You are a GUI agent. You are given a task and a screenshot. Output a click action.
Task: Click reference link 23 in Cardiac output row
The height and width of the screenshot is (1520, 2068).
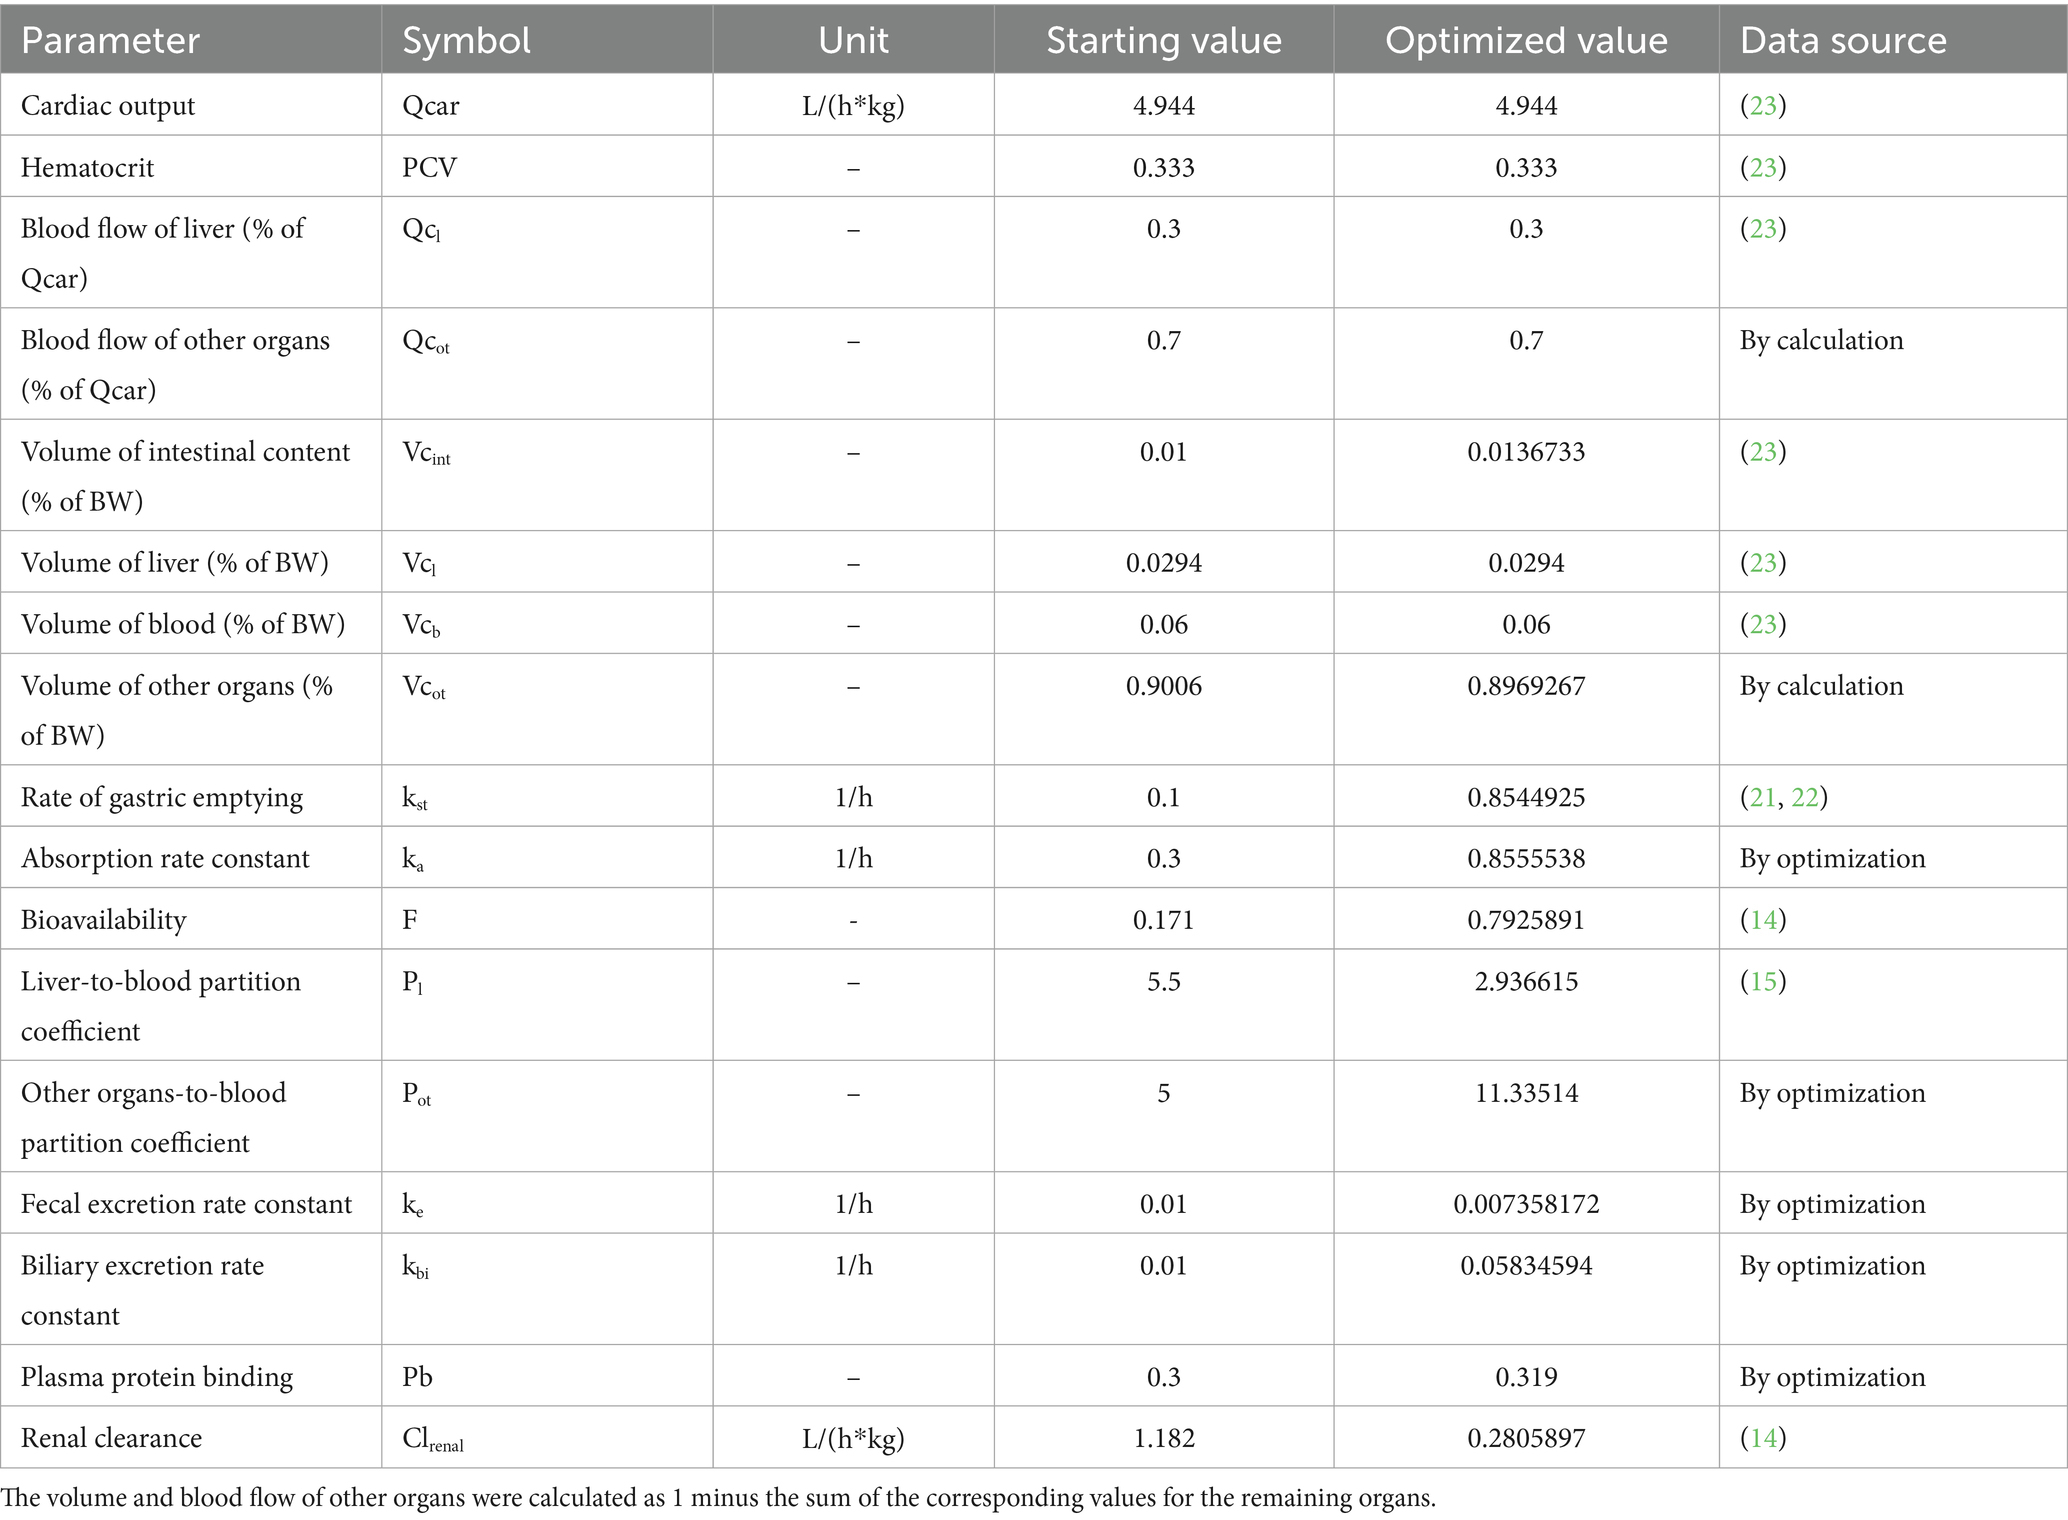[1763, 105]
